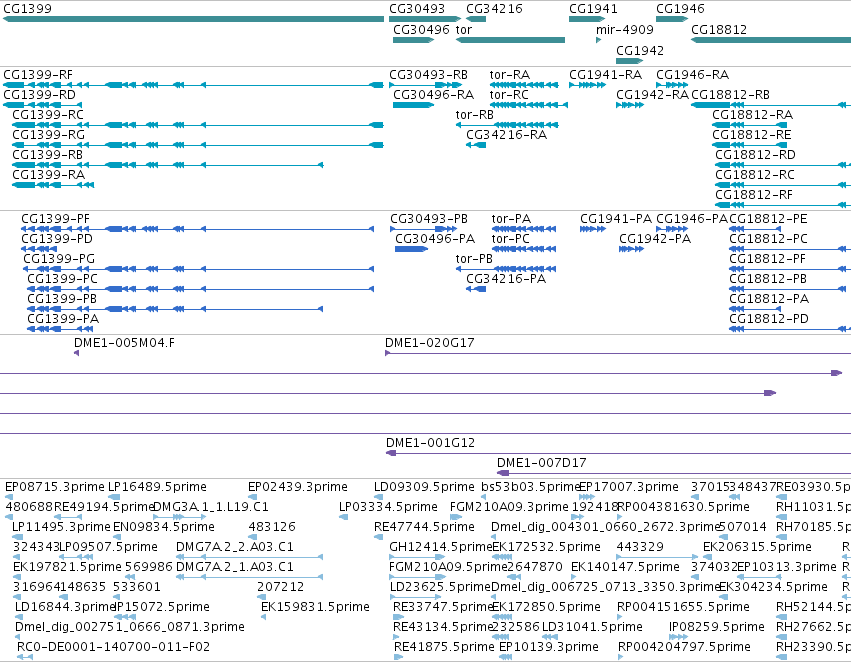The height and width of the screenshot is (662, 851).
Task: Select transcript CG1399-RA
Action: 53,185
